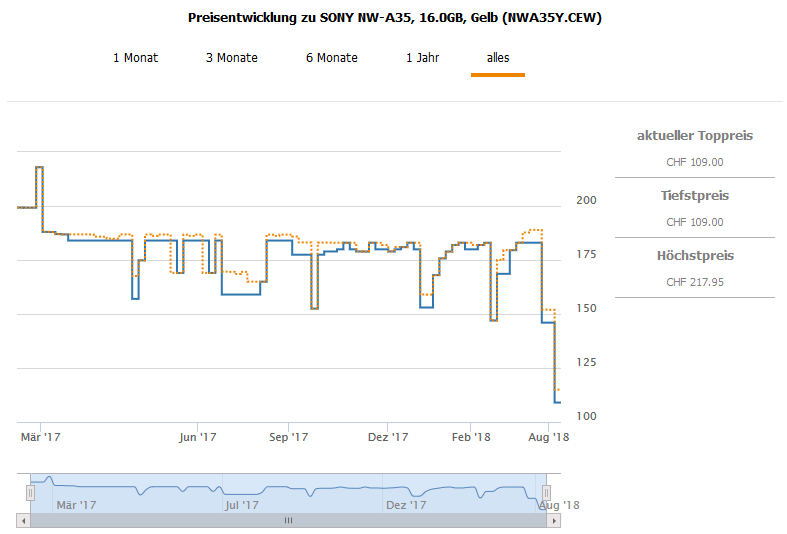The width and height of the screenshot is (787, 534).
Task: Click the right navigator range handle
Action: (546, 492)
